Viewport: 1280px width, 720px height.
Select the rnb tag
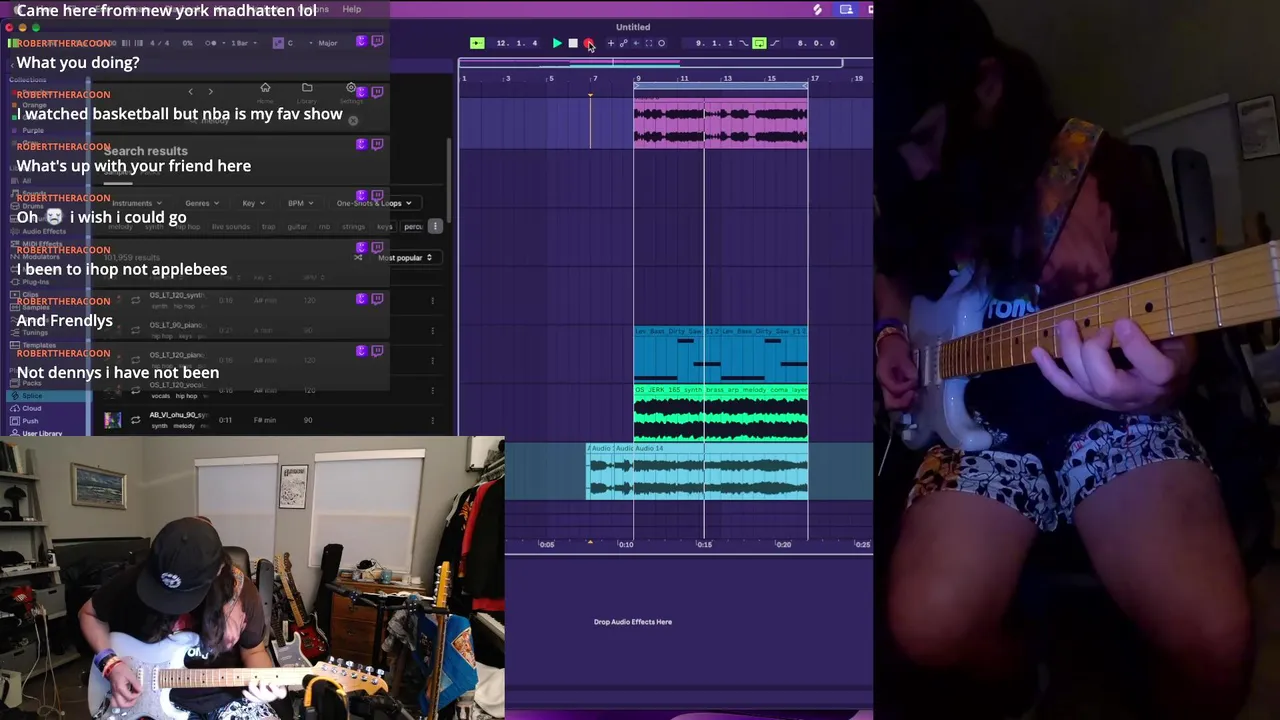click(324, 227)
